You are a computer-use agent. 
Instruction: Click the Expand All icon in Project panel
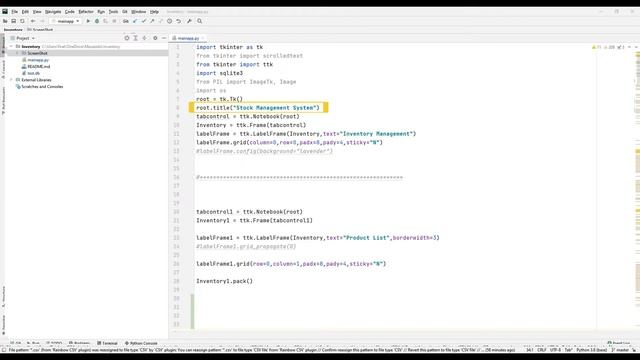tap(136, 38)
